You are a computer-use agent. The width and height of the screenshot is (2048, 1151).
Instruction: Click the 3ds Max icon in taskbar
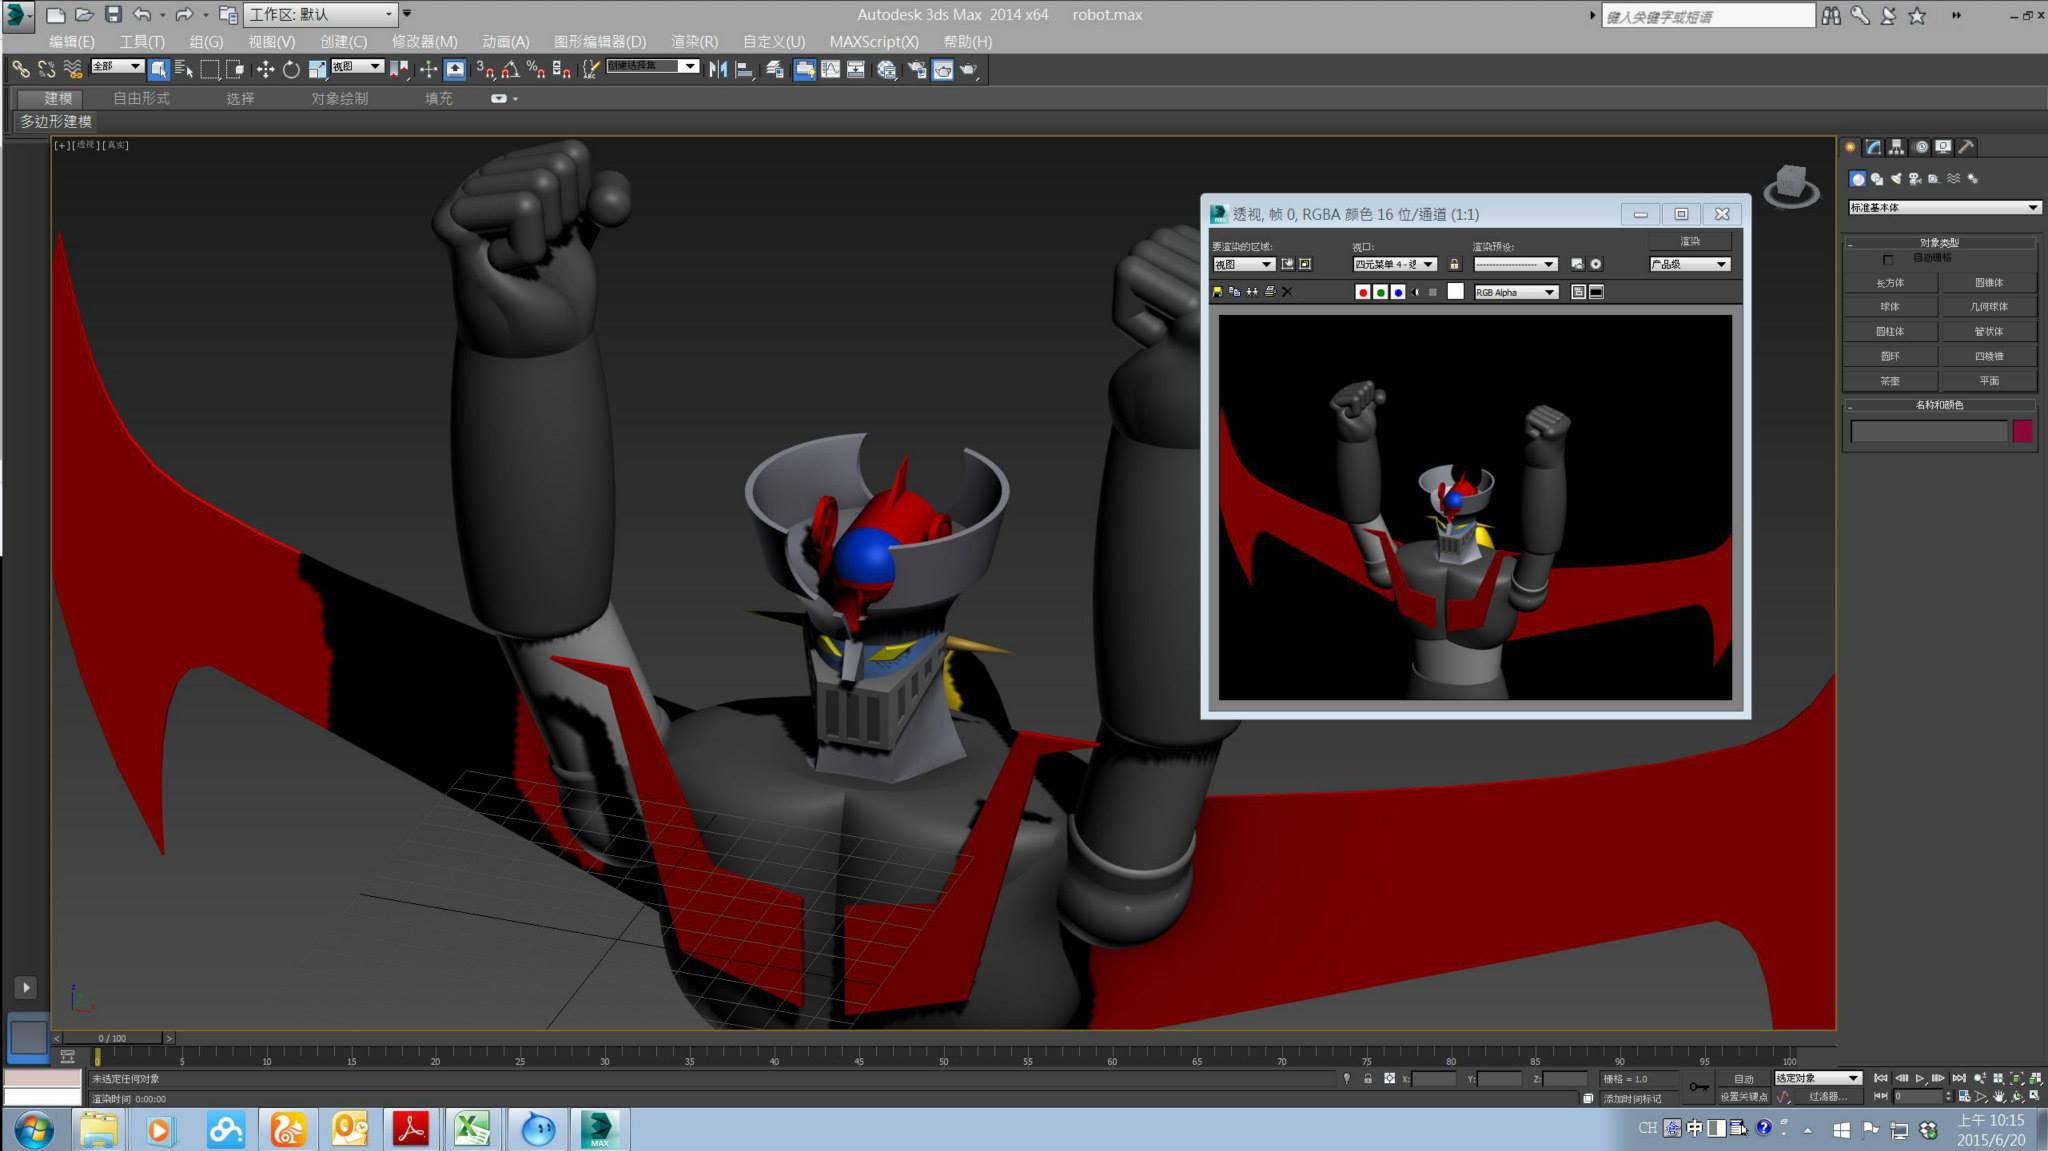pos(599,1130)
